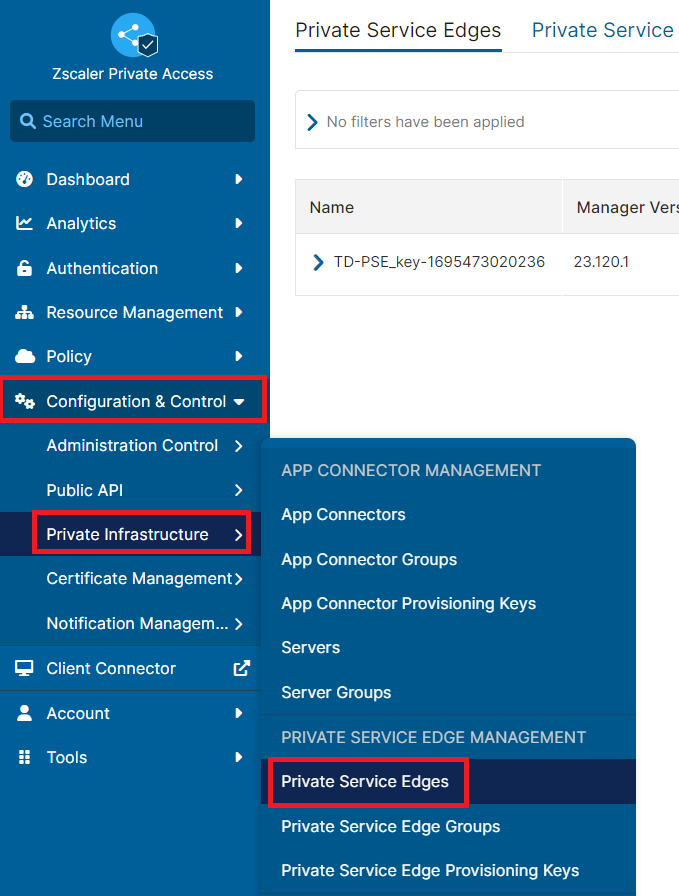Open the Analytics menu
This screenshot has height=896, width=679.
click(132, 223)
